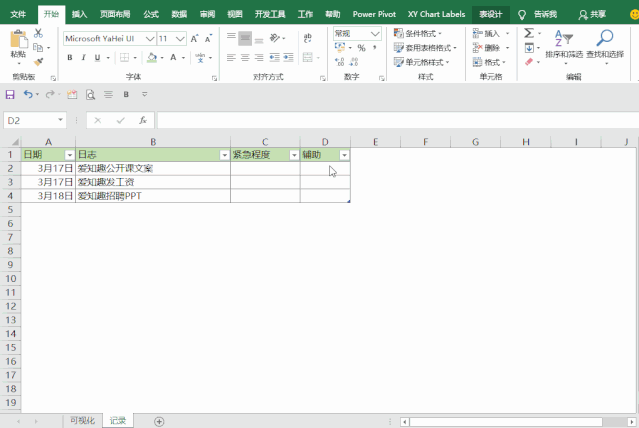Open 辅助 column filter dropdown
This screenshot has width=639, height=428.
pyautogui.click(x=344, y=155)
